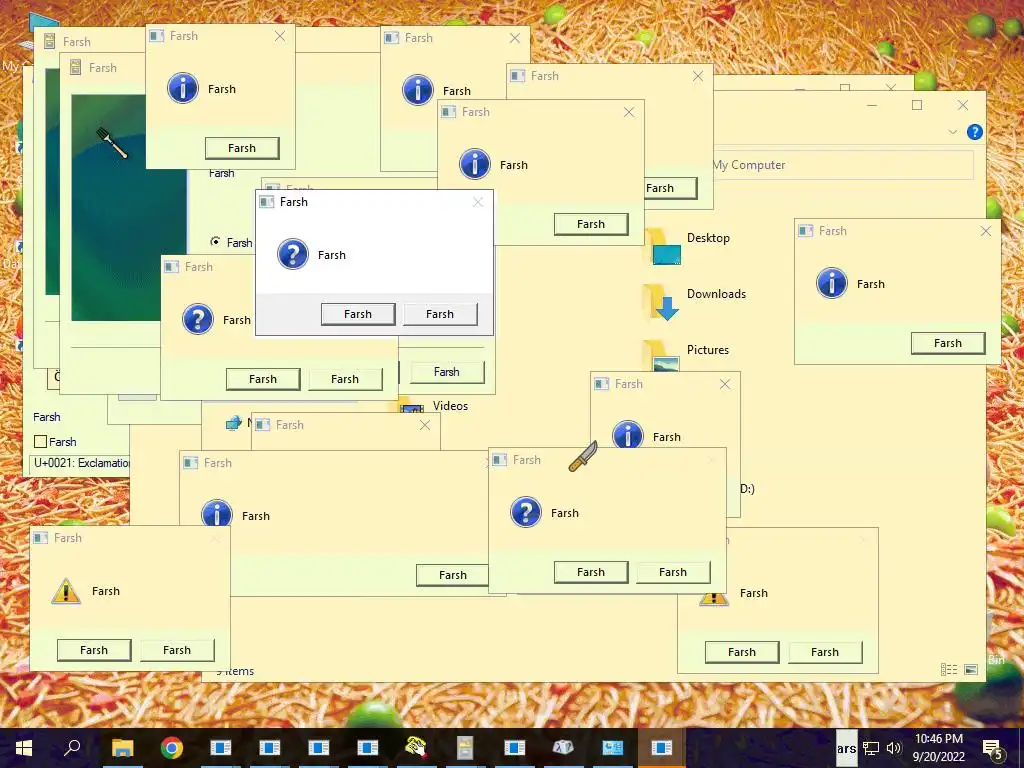
Task: Switch Explorer to large thumbnails view icon
Action: (x=971, y=669)
